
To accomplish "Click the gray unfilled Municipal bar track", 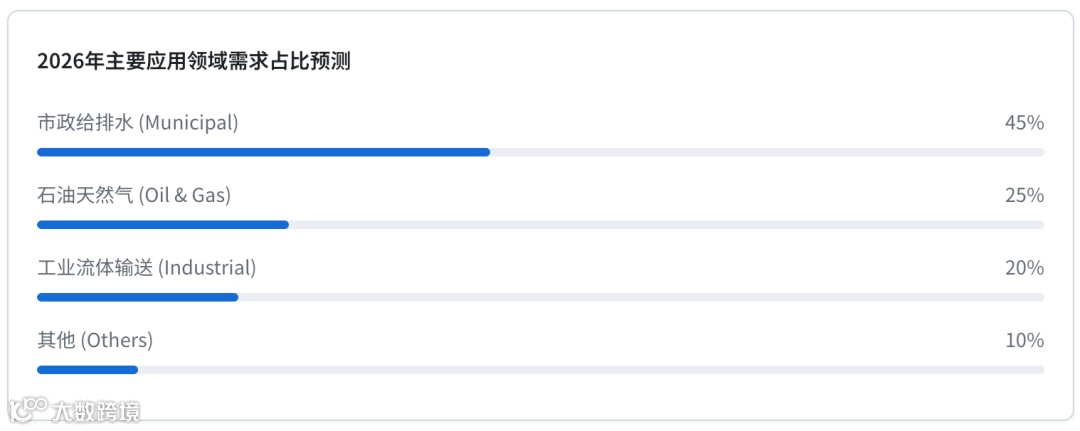I will click(x=767, y=152).
